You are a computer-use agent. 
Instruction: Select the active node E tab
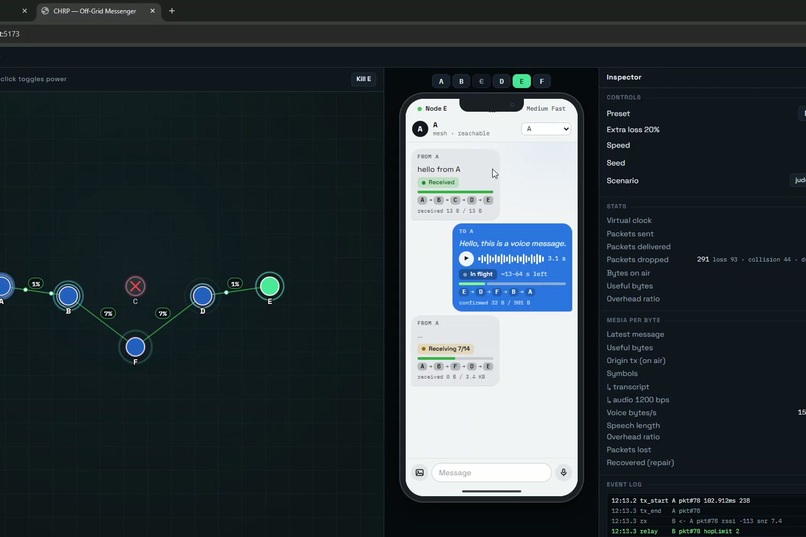point(522,81)
